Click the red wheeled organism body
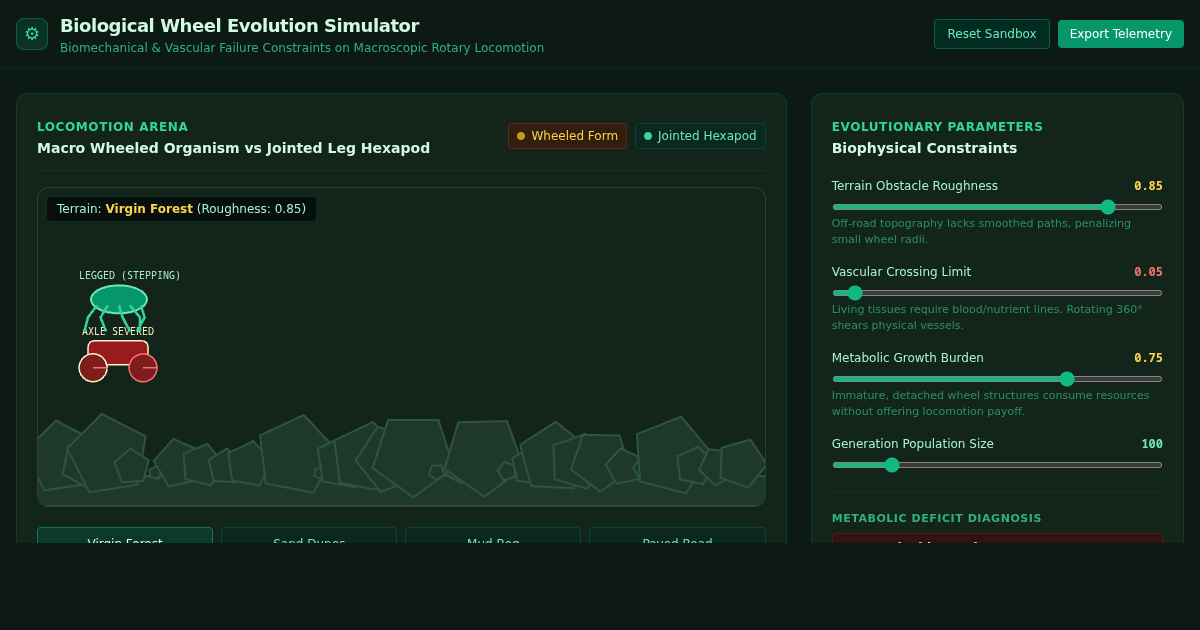 118,352
